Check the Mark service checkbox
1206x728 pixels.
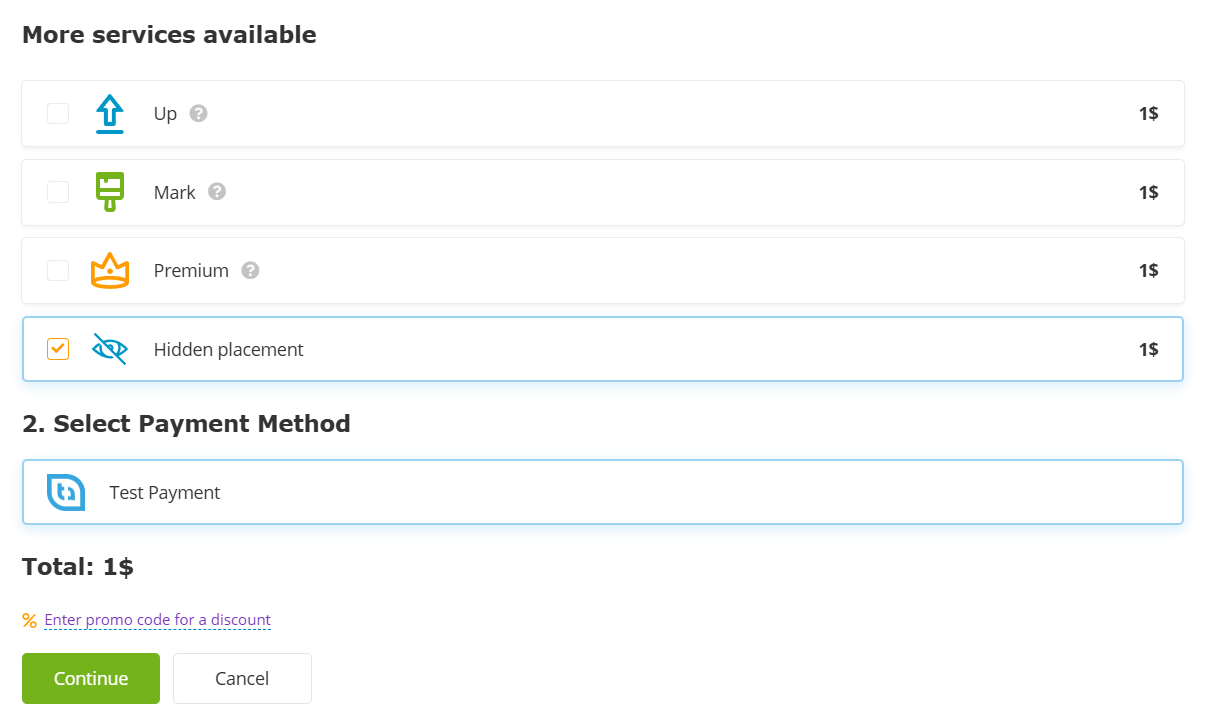pyautogui.click(x=58, y=192)
